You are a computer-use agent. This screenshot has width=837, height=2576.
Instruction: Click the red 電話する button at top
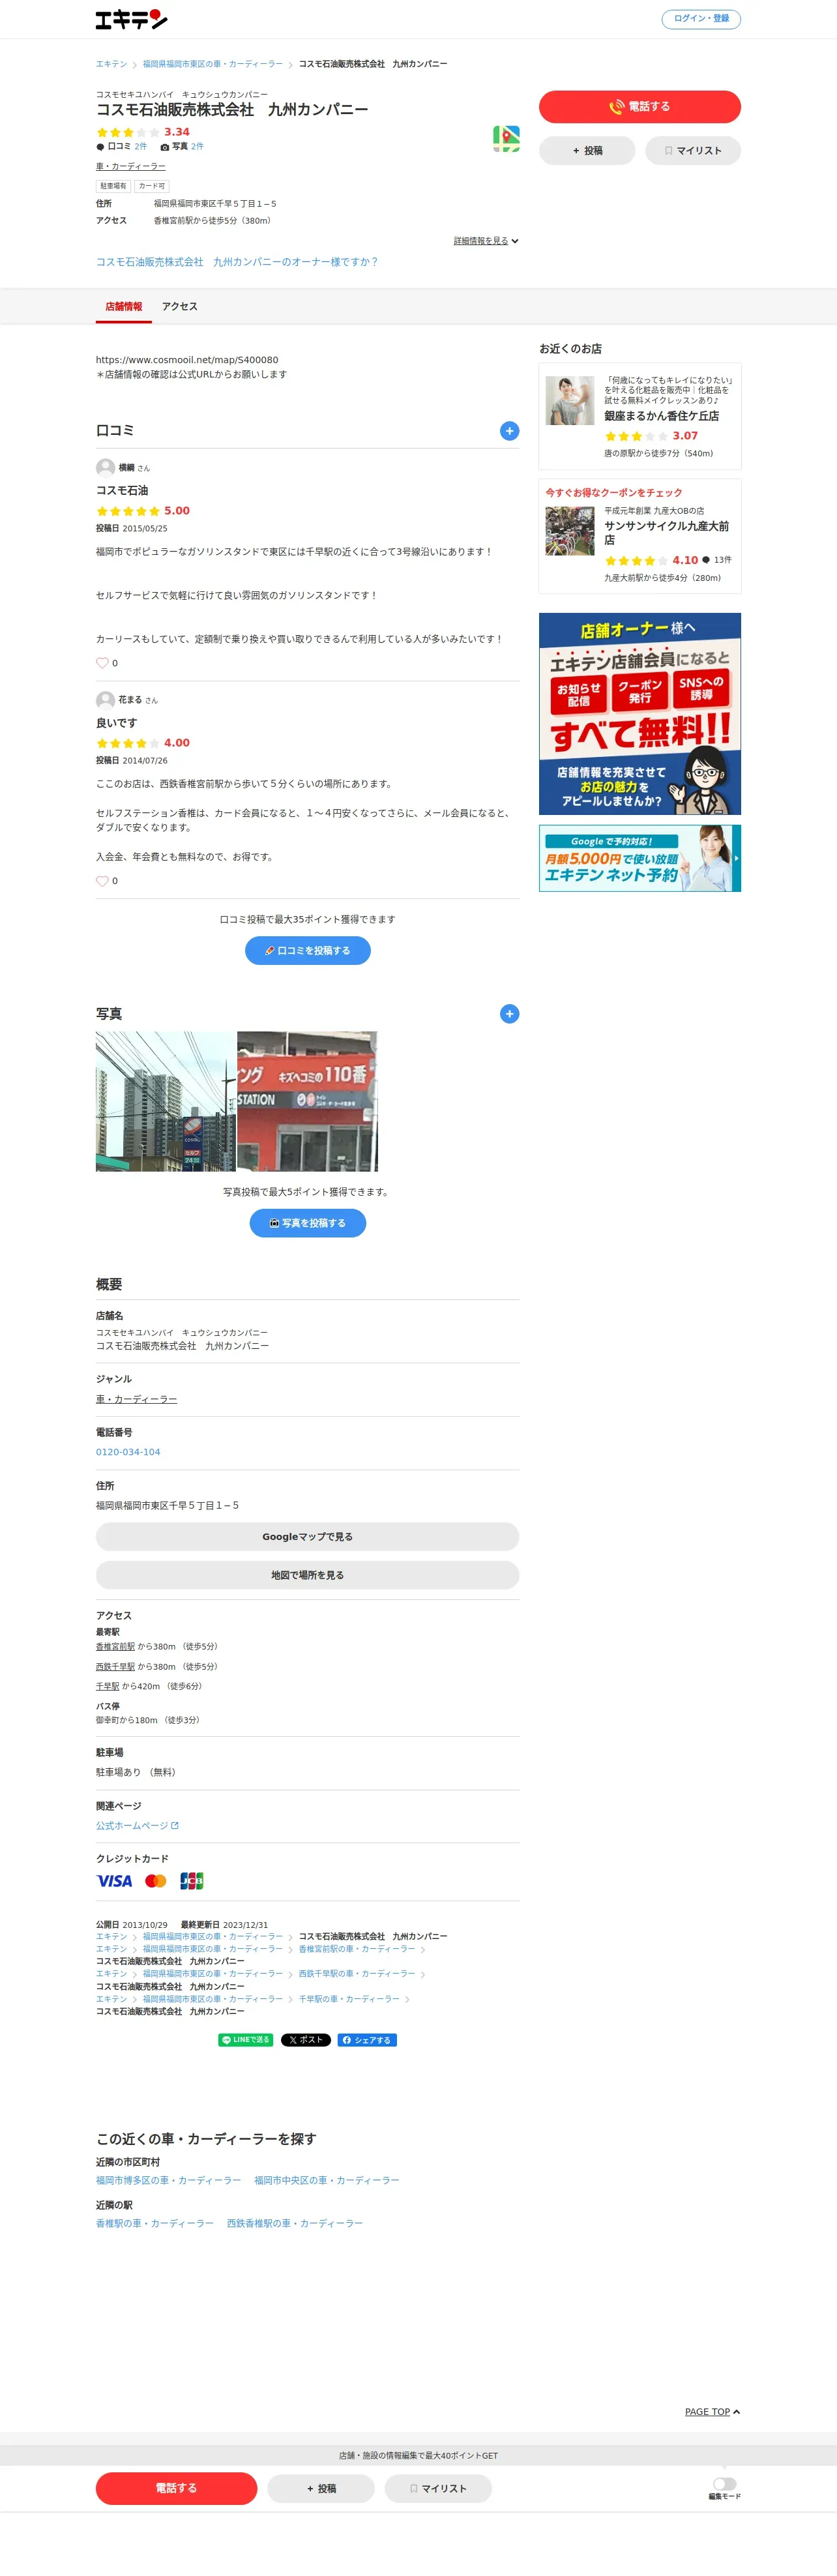point(640,107)
